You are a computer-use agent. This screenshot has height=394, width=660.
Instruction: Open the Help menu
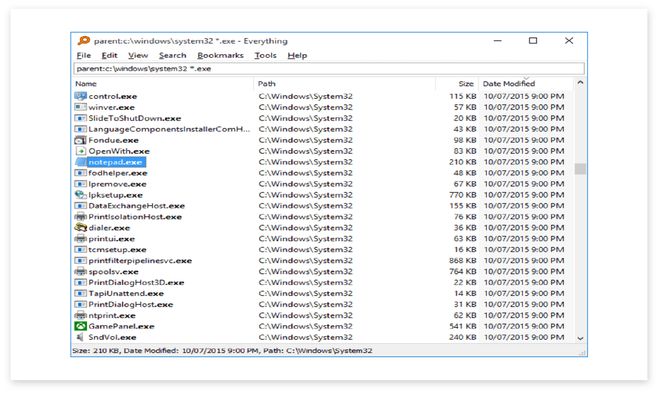tap(297, 56)
